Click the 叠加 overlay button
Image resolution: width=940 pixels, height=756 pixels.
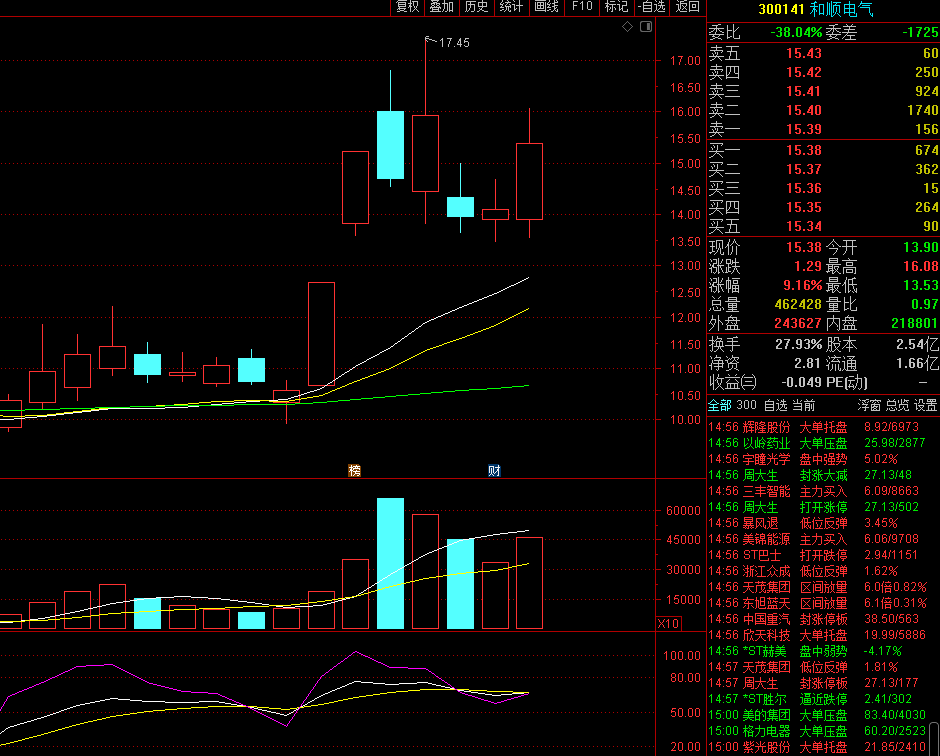click(x=442, y=7)
